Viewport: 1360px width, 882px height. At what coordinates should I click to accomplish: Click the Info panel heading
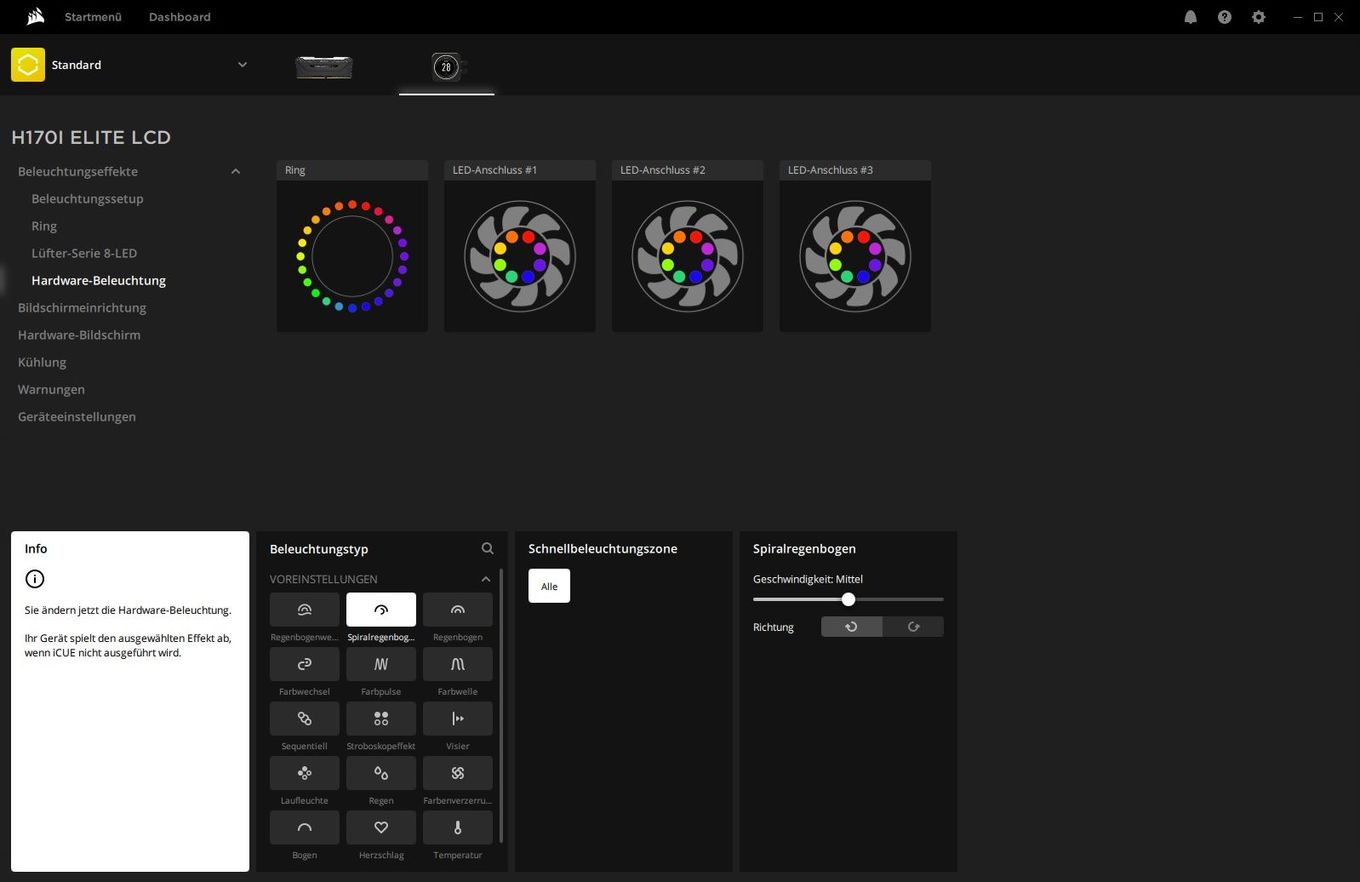(36, 549)
